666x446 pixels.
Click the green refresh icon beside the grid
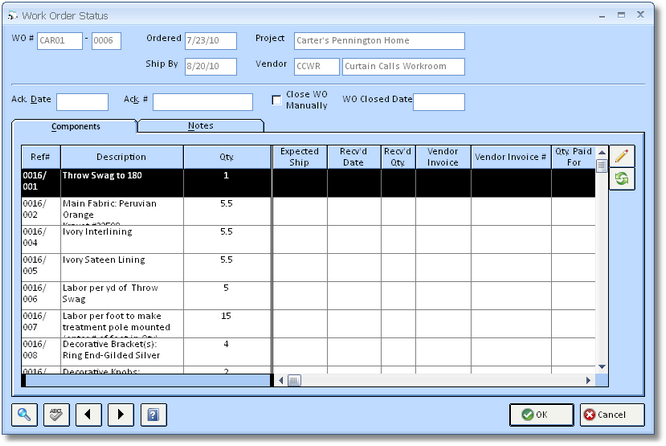(x=622, y=178)
